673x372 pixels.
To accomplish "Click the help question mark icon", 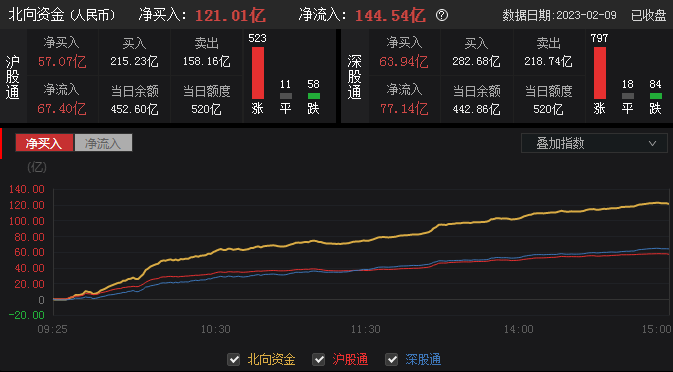I will (442, 15).
